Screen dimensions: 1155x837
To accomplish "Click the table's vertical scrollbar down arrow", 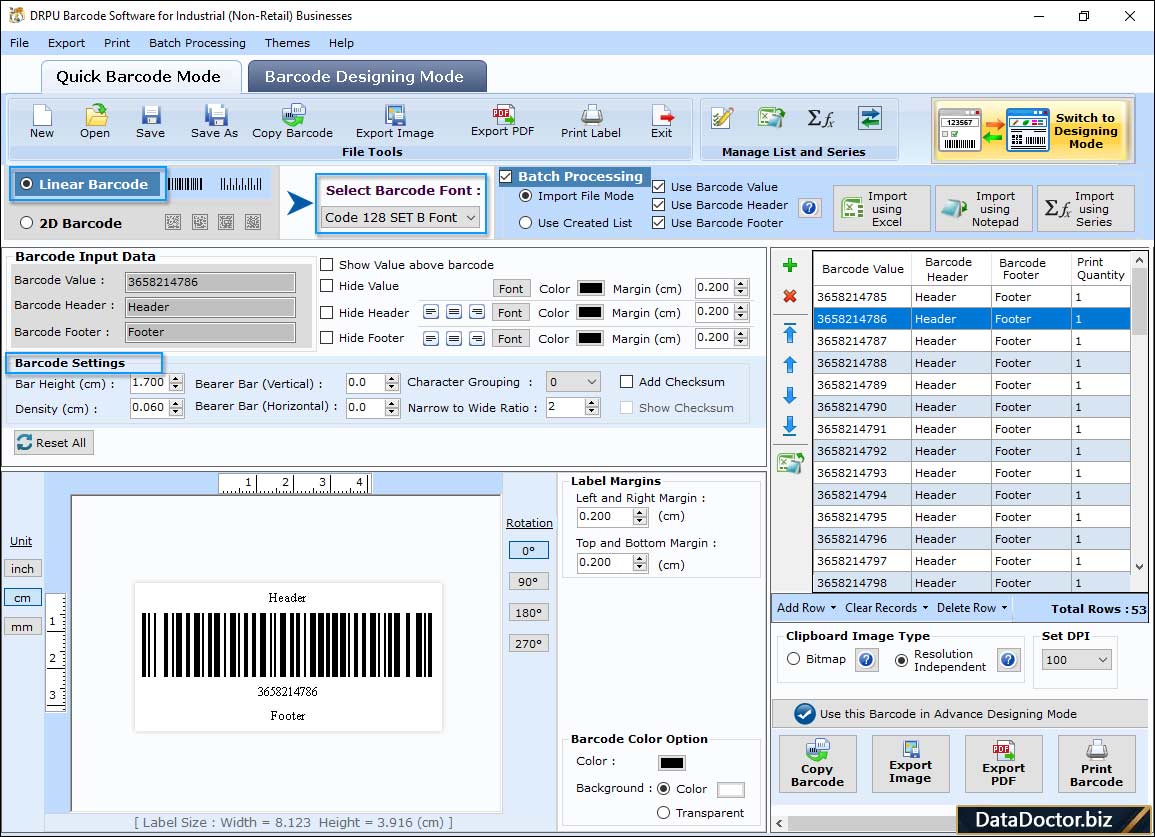I will 1139,567.
